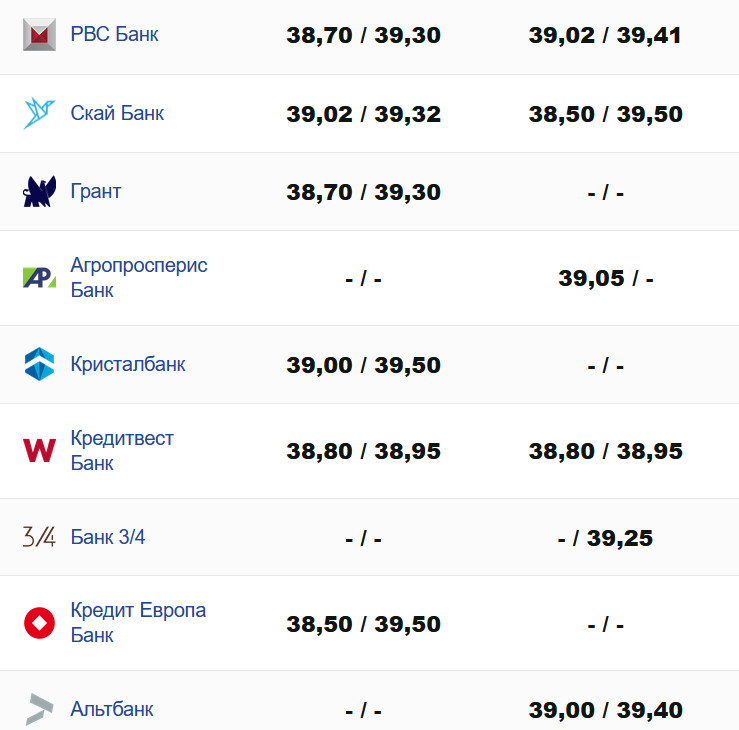Click the Альтбанк gray arrow logo
Viewport: 739px width, 730px height.
(x=39, y=709)
